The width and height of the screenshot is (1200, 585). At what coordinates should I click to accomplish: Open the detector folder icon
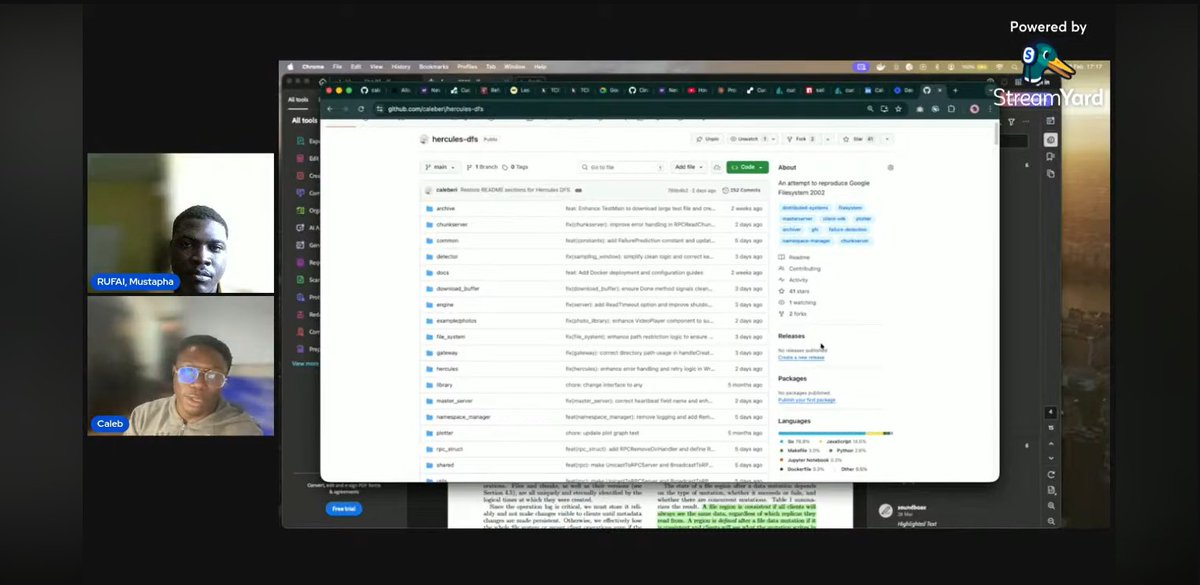(429, 256)
